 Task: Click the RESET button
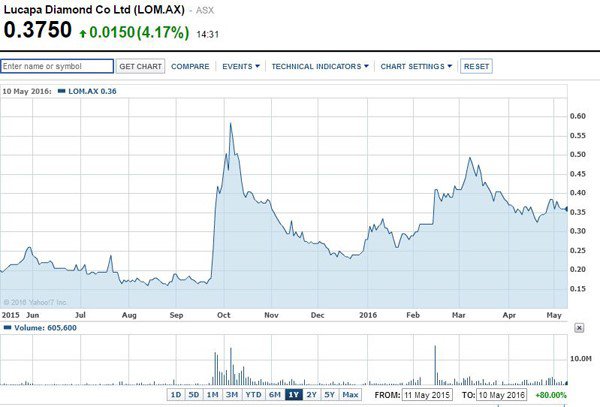(476, 66)
